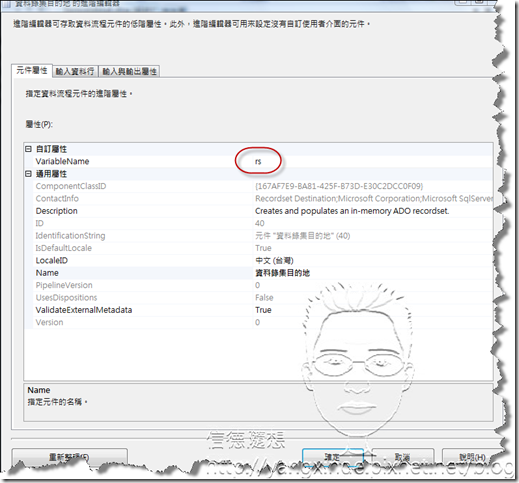The width and height of the screenshot is (519, 483).
Task: Click the IdentificationString value
Action: pos(303,236)
